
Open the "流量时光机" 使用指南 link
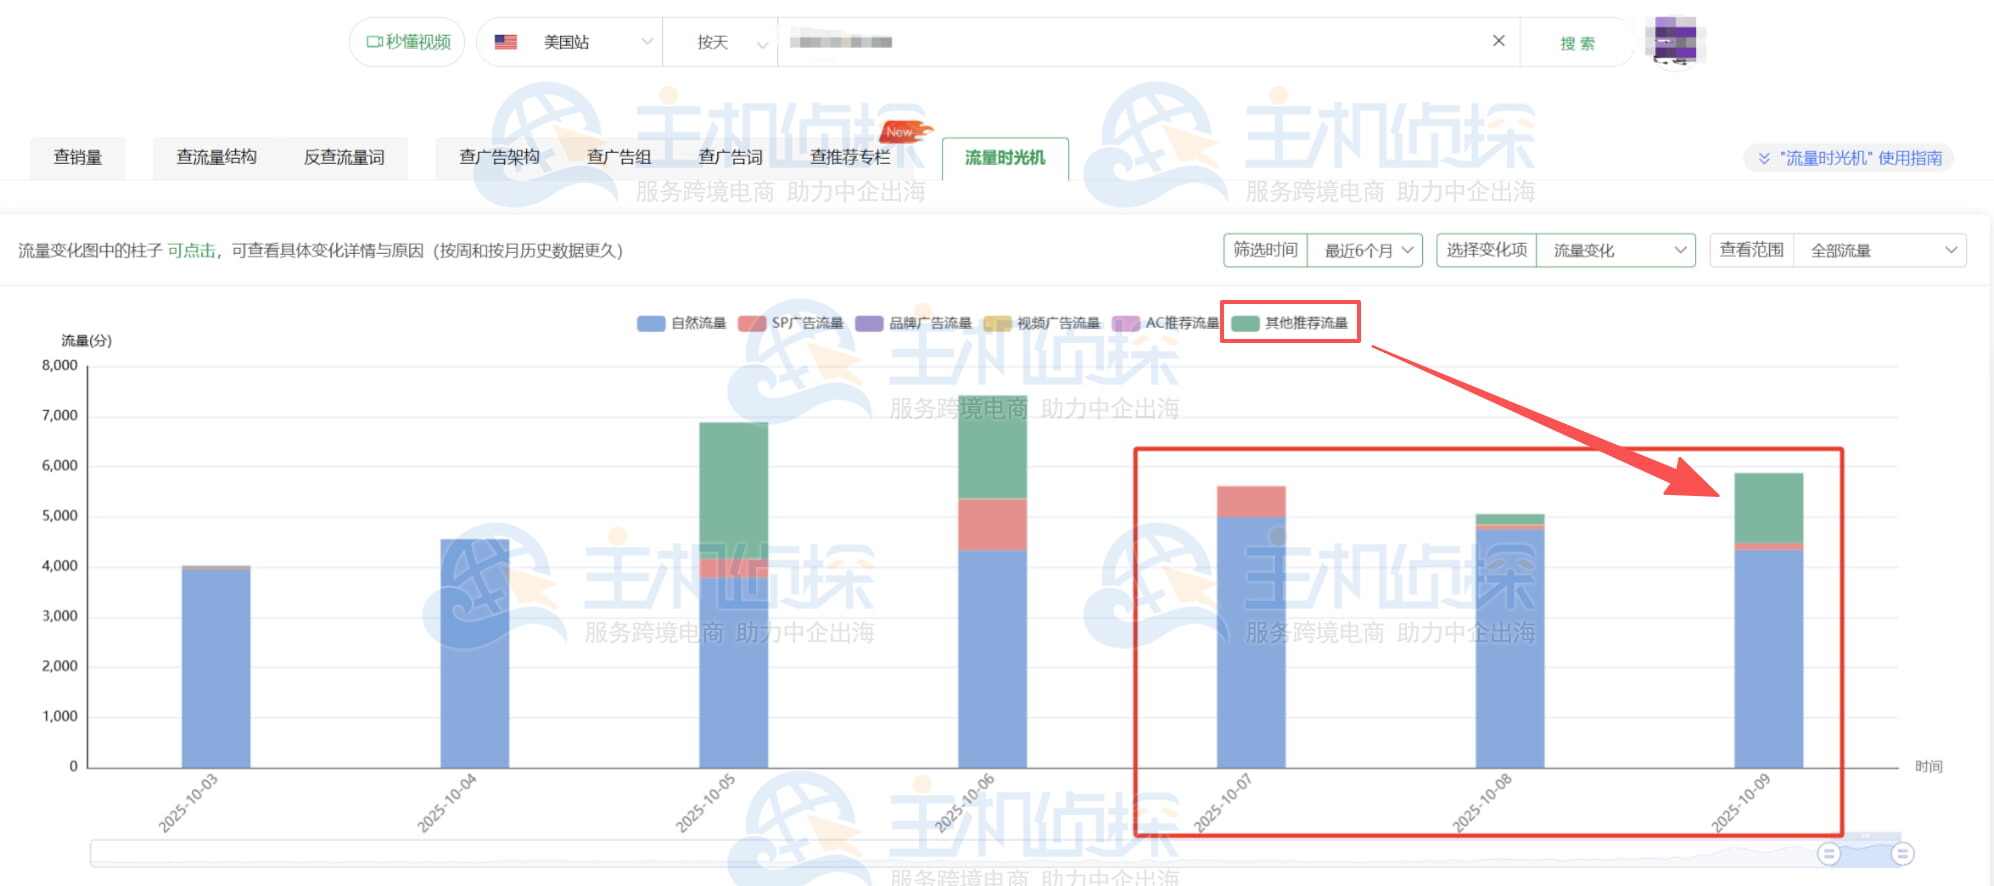point(1860,158)
